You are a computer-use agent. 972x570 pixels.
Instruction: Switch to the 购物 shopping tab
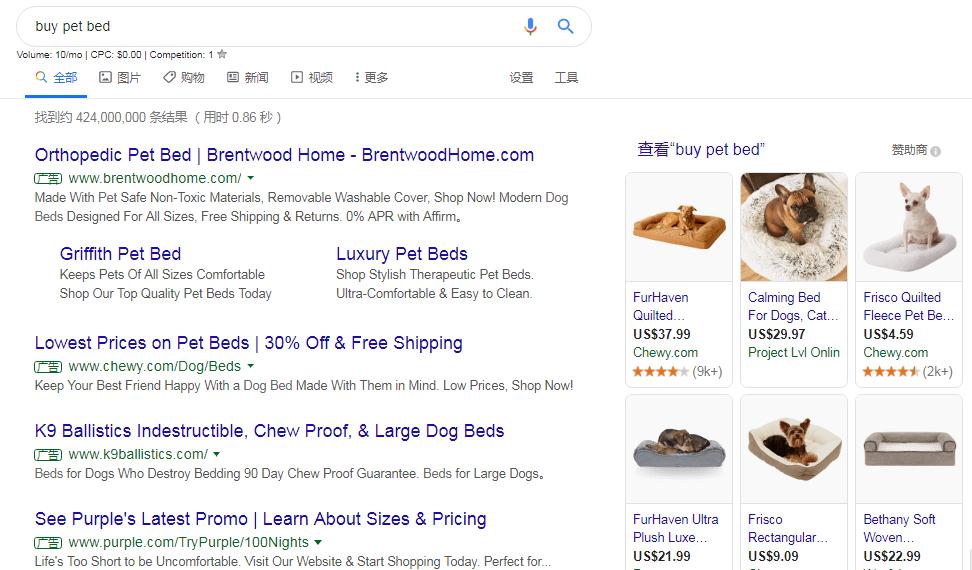(x=183, y=77)
